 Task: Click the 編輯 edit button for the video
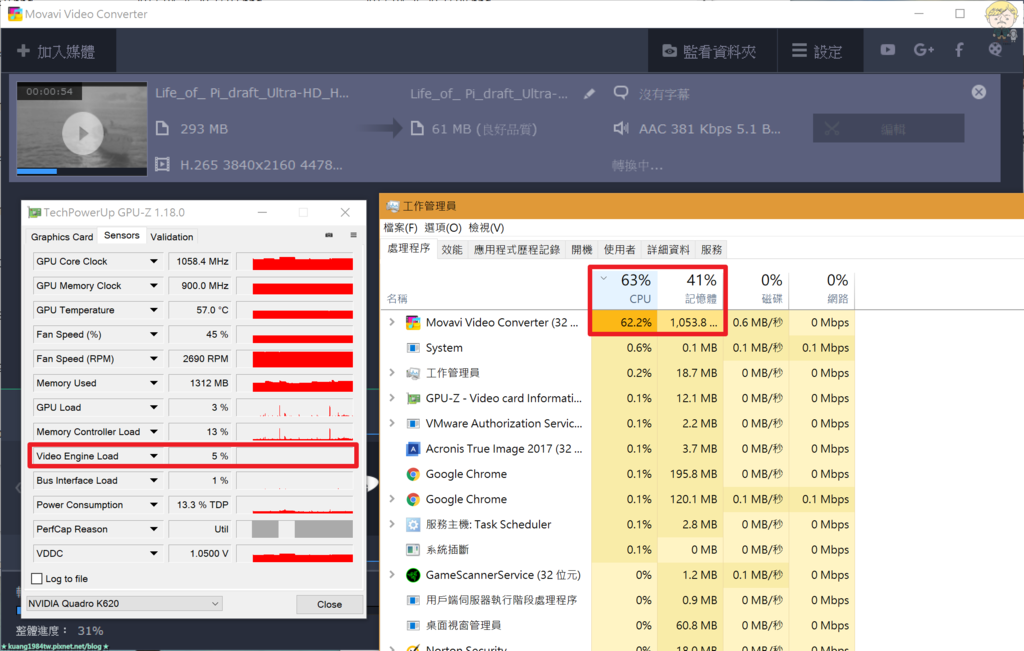point(888,129)
